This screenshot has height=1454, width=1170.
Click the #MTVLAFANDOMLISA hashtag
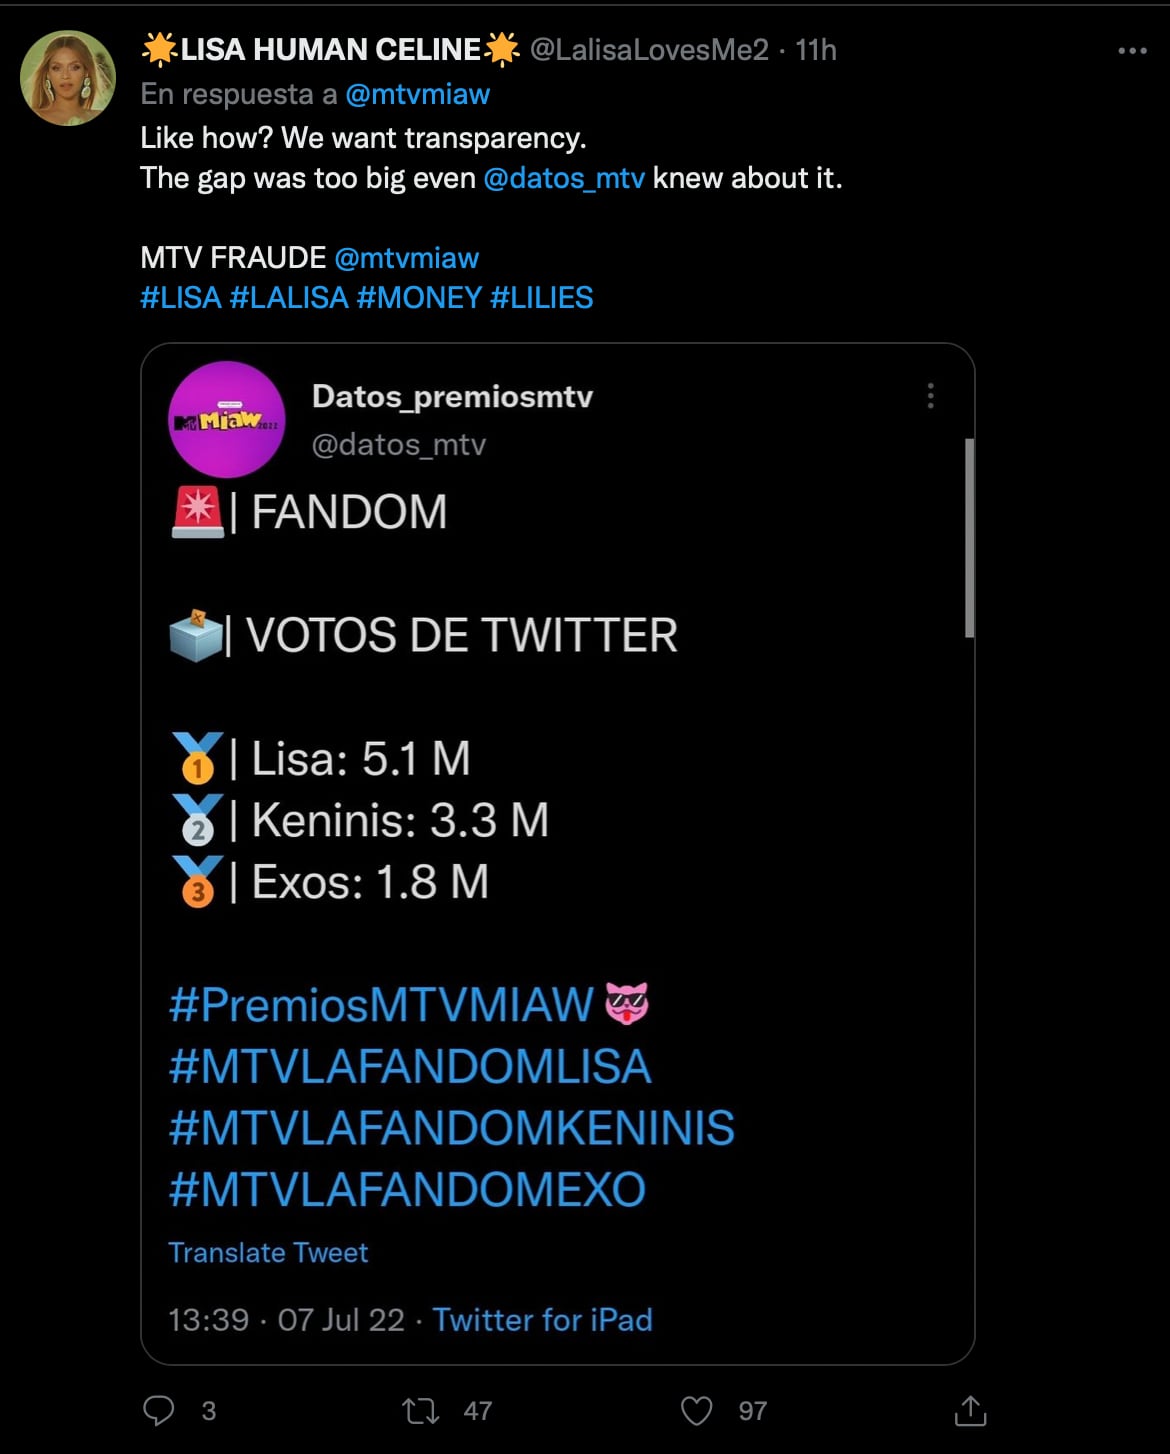tap(410, 1067)
